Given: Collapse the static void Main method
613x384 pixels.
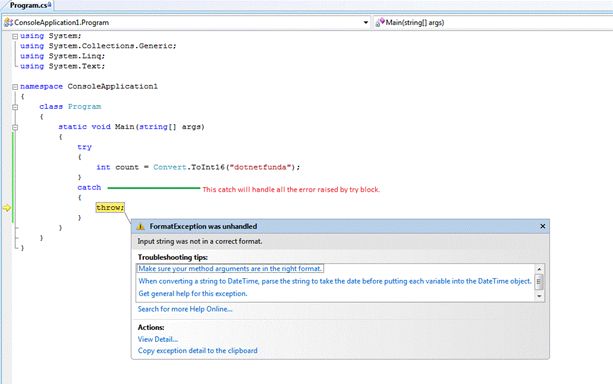Looking at the screenshot, I should click(x=15, y=127).
